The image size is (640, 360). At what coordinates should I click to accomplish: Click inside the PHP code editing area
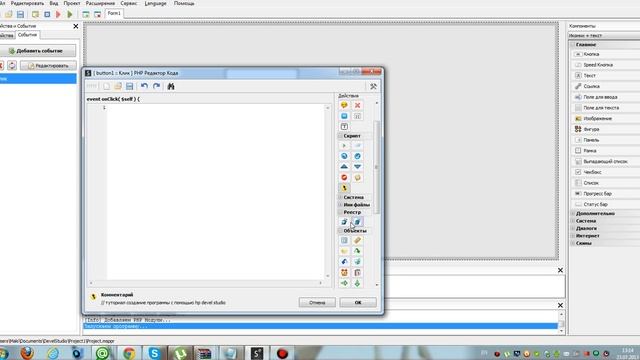216,192
